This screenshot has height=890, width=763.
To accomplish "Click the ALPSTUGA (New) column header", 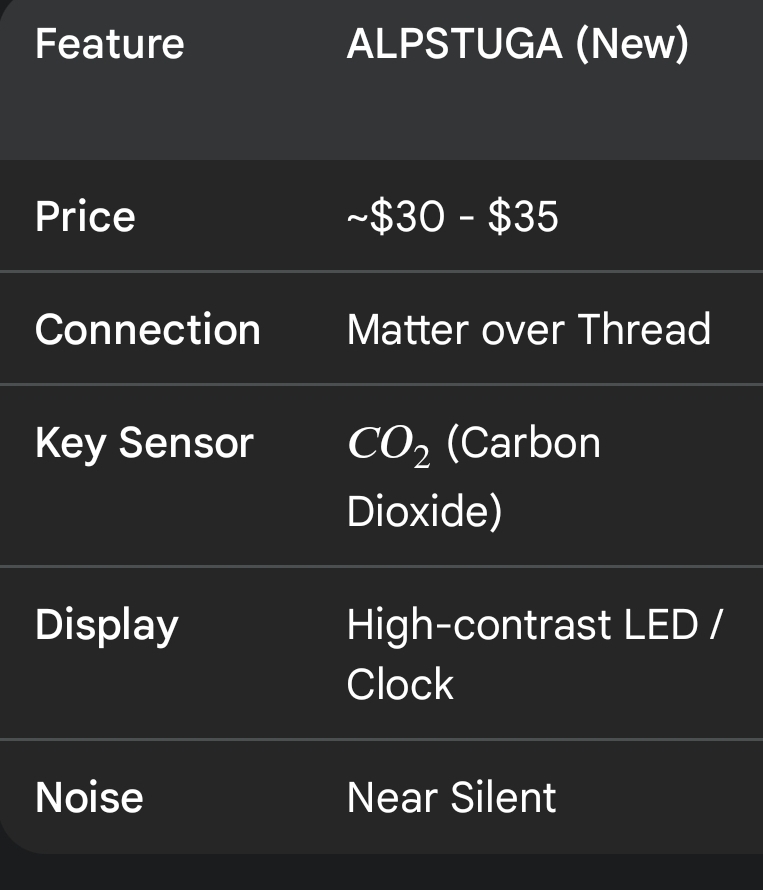I will (x=517, y=44).
